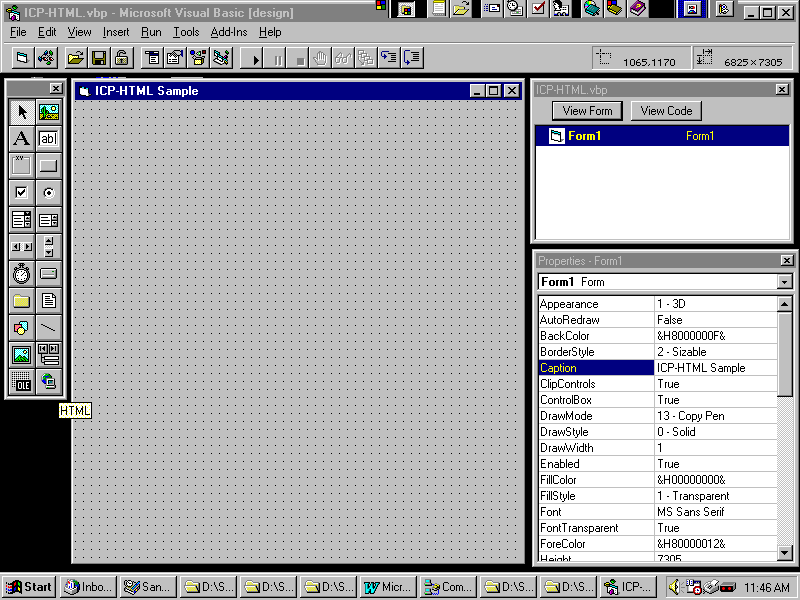Viewport: 800px width, 600px height.
Task: Click the Open Project toolbar icon
Action: click(x=75, y=59)
